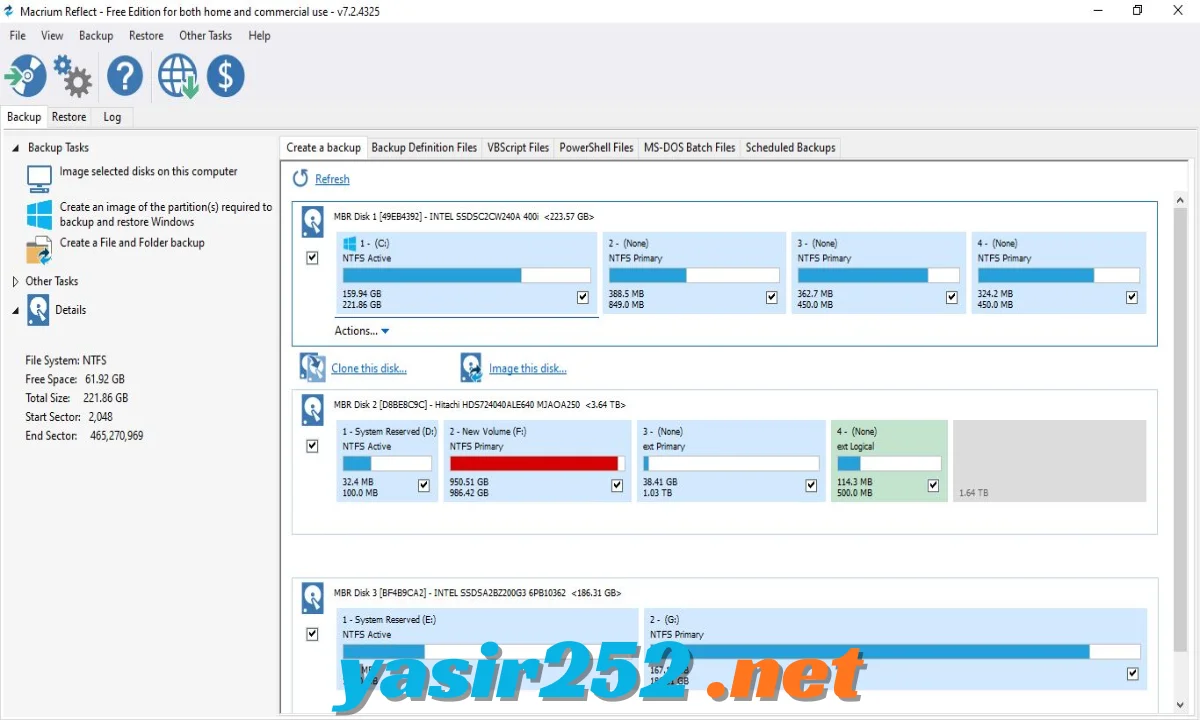Open the Restore menu
The image size is (1200, 720).
click(146, 35)
